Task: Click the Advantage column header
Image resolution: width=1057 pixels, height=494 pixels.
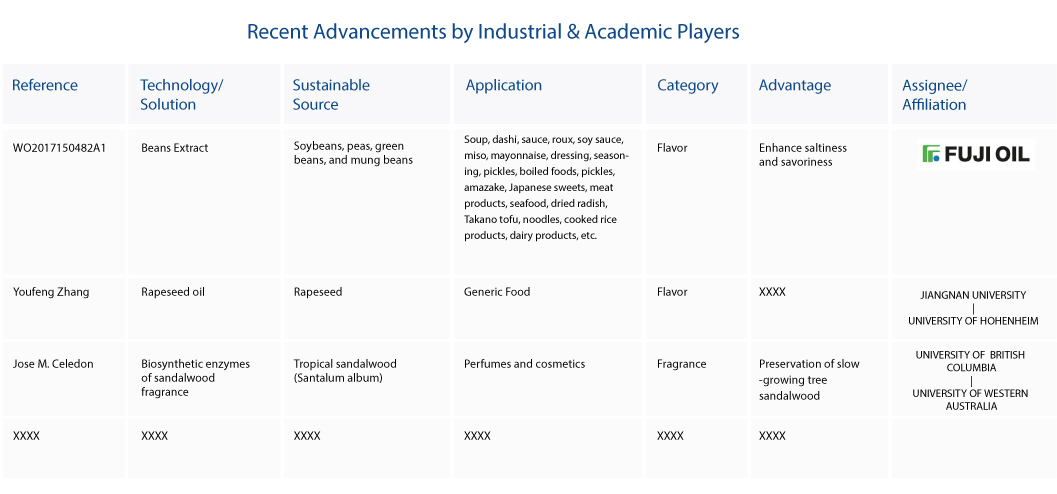Action: (x=795, y=85)
